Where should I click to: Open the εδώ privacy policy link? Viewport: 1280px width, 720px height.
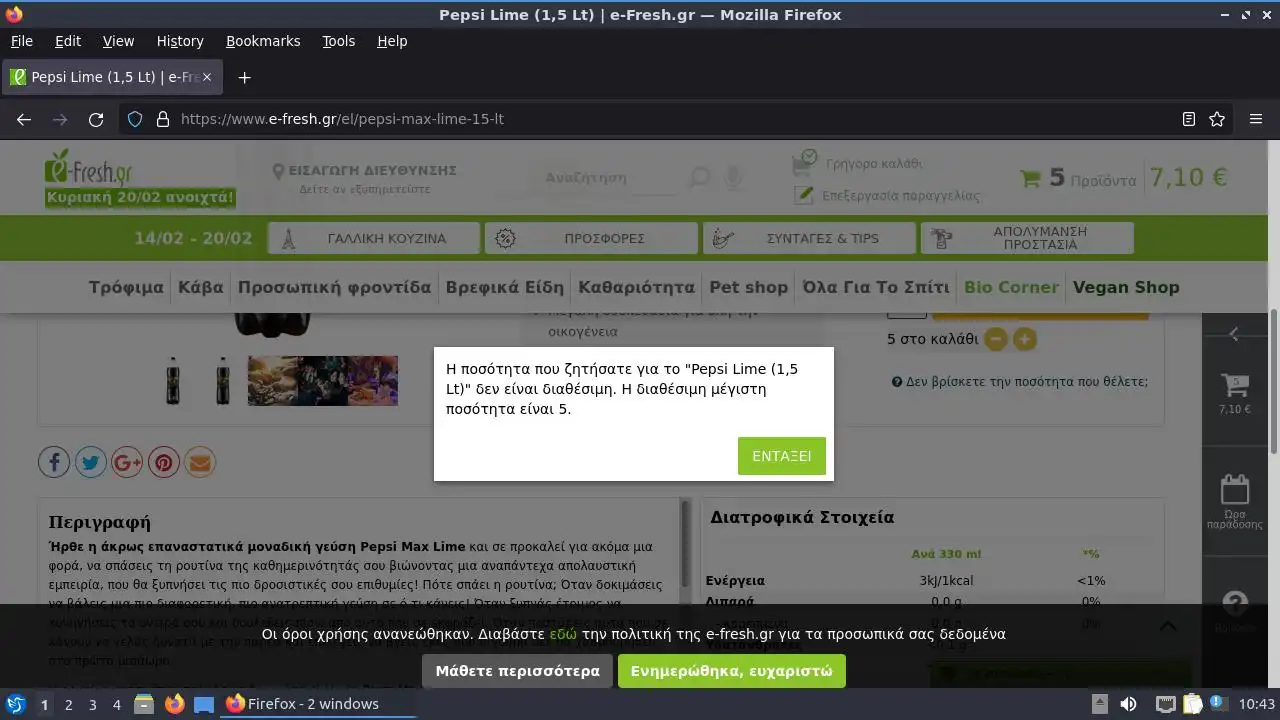(x=563, y=634)
